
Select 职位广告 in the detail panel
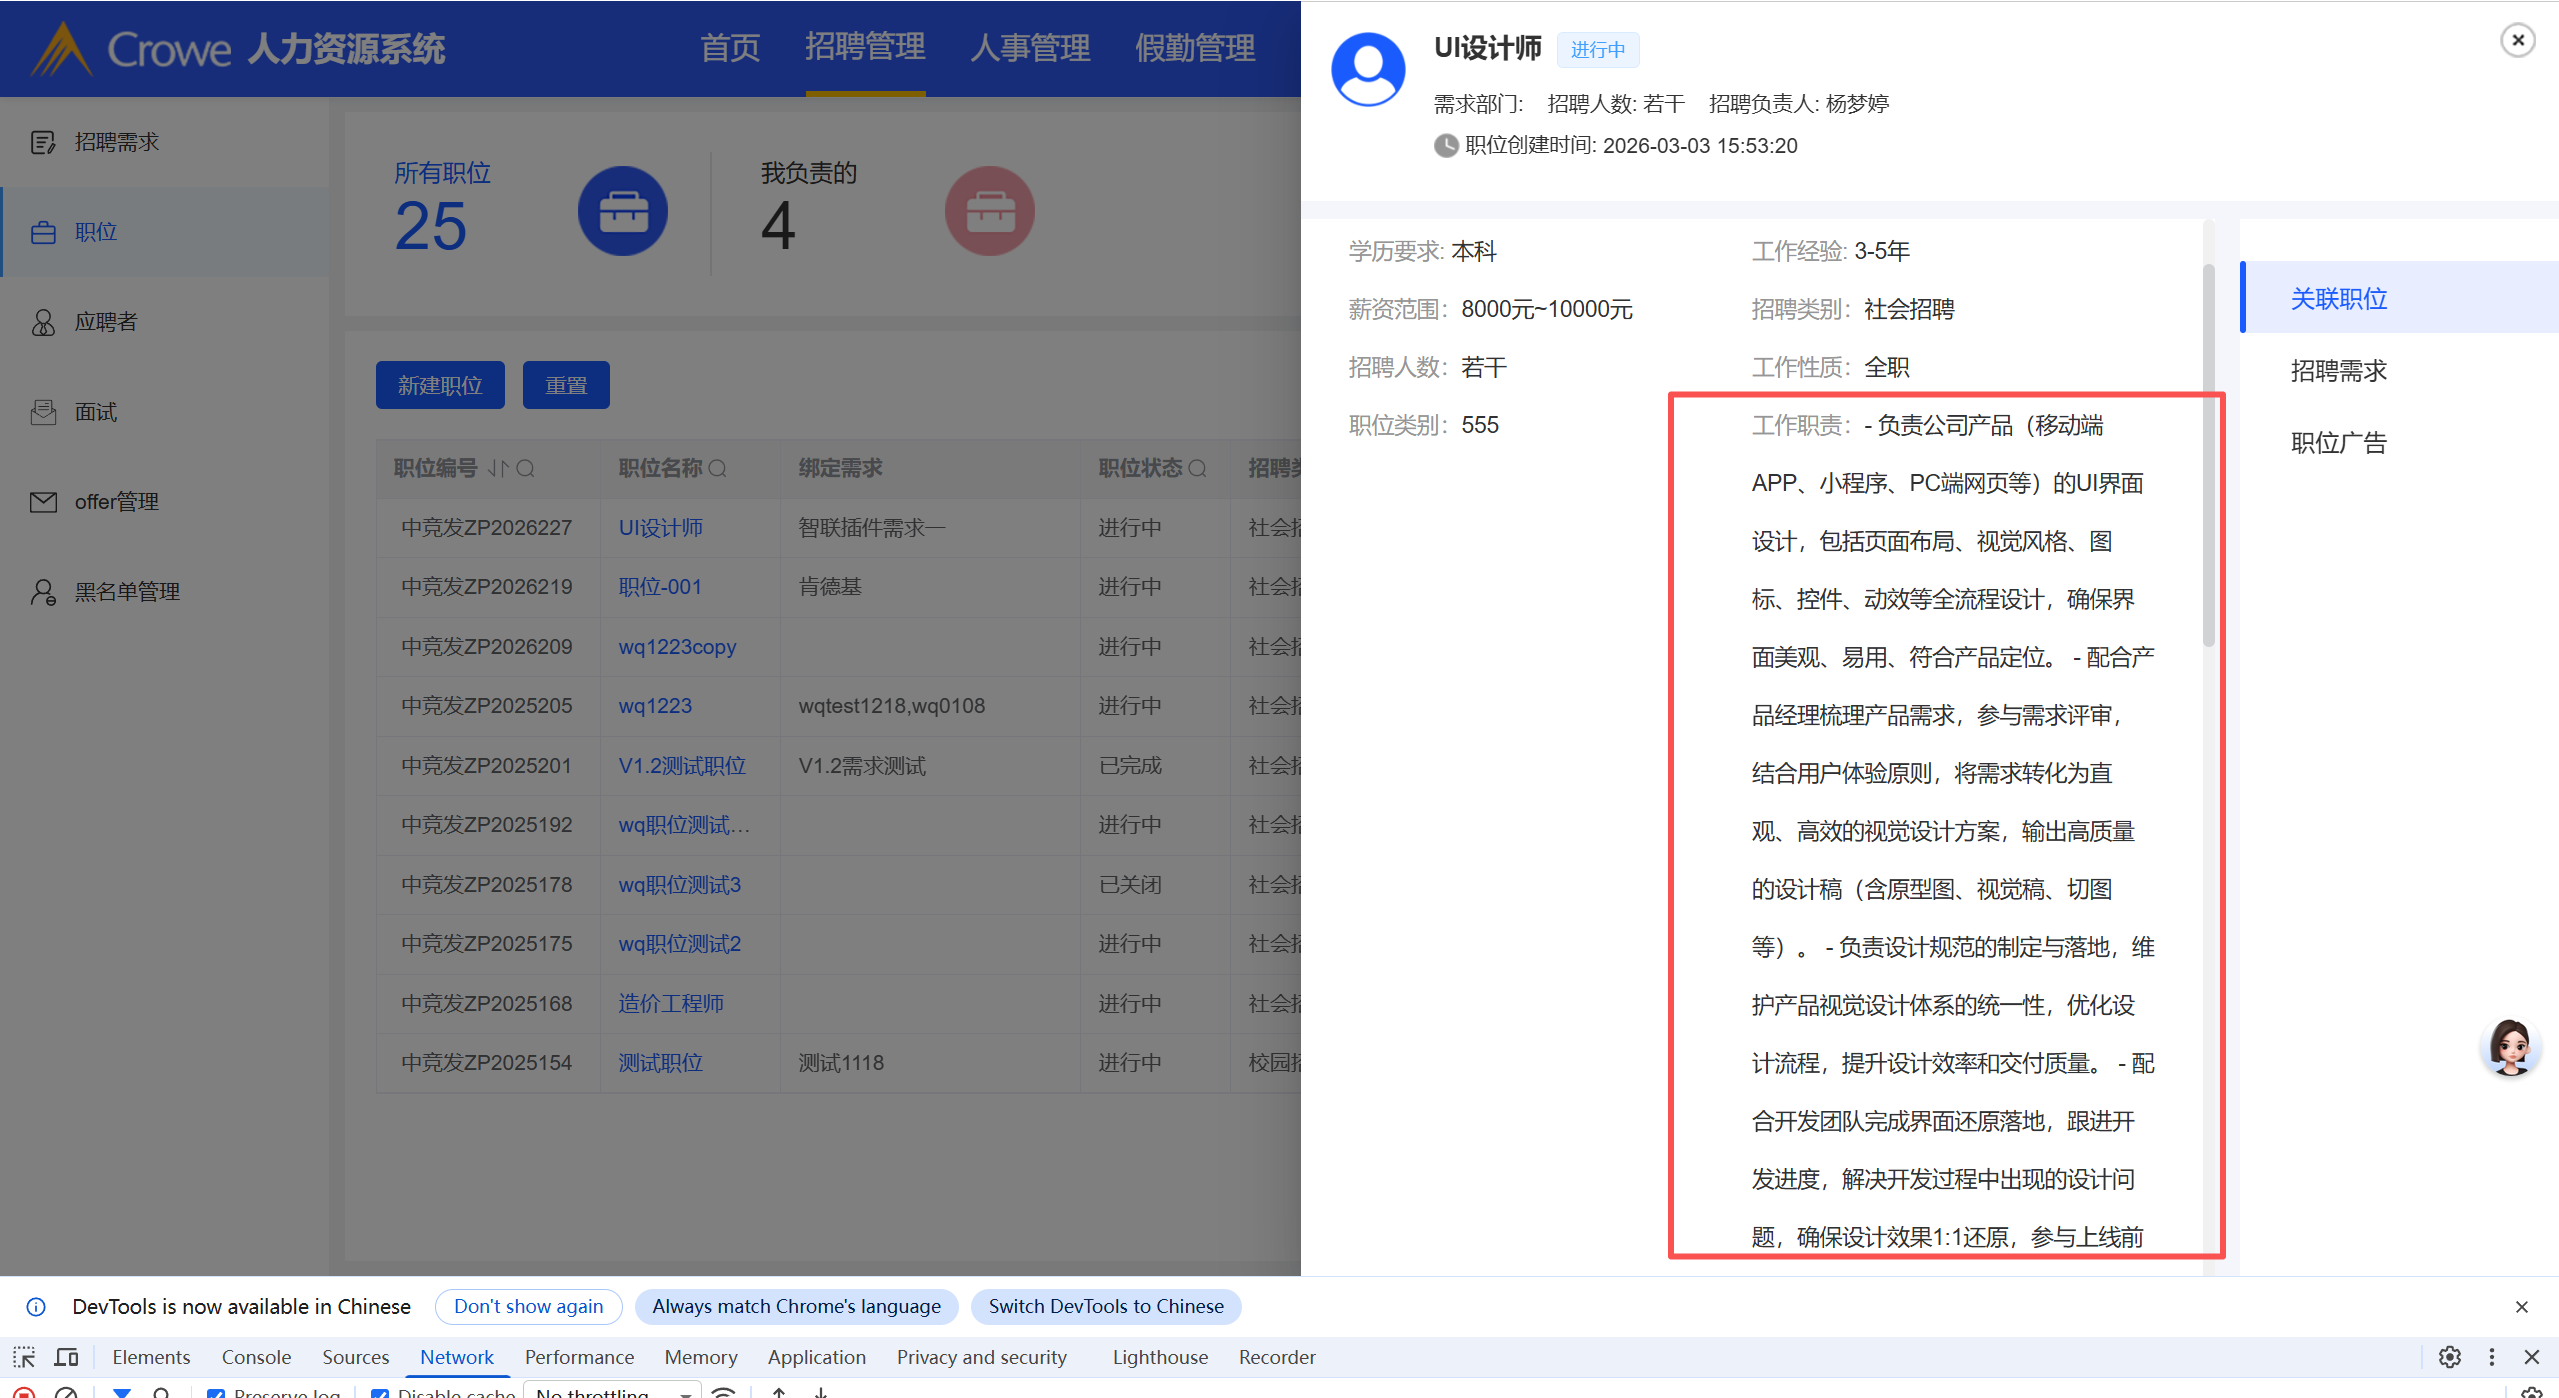click(2338, 443)
